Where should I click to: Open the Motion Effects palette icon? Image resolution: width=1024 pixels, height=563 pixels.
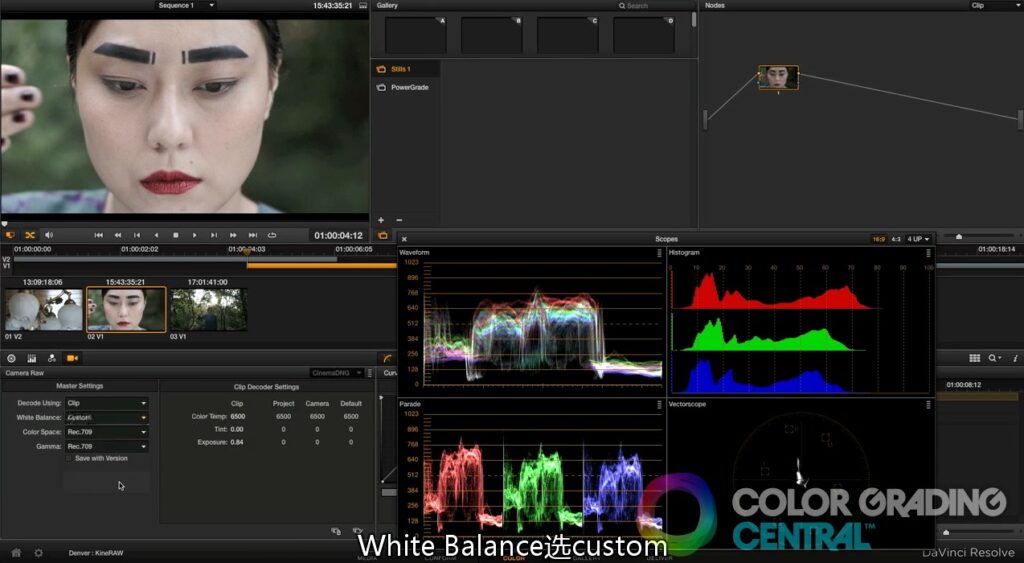point(52,359)
